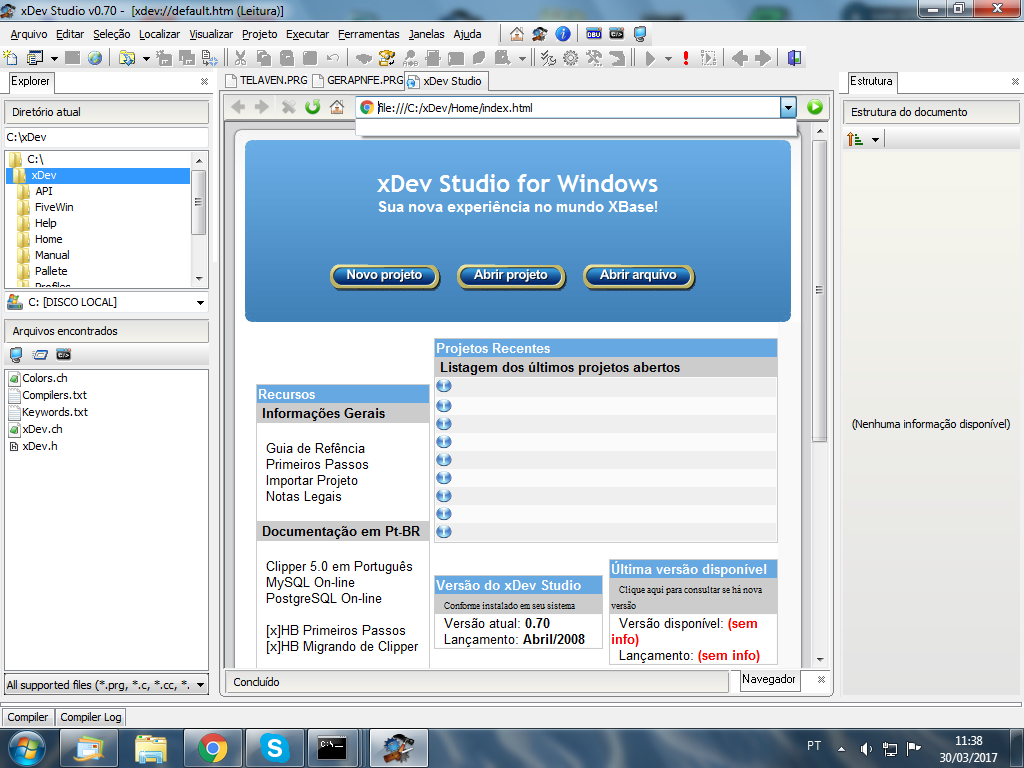The width and height of the screenshot is (1024, 768).
Task: Click the monitor icon under Arquivos encontrados
Action: click(x=16, y=354)
